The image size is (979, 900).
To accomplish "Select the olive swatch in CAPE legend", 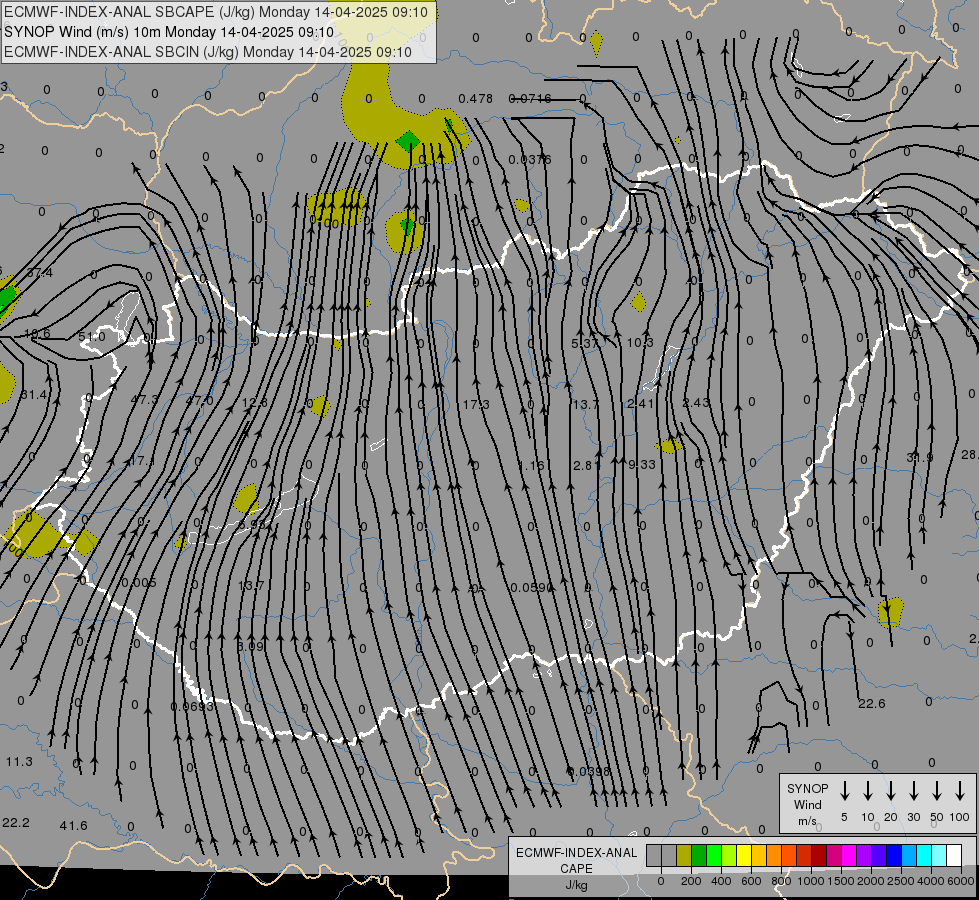I will point(684,856).
